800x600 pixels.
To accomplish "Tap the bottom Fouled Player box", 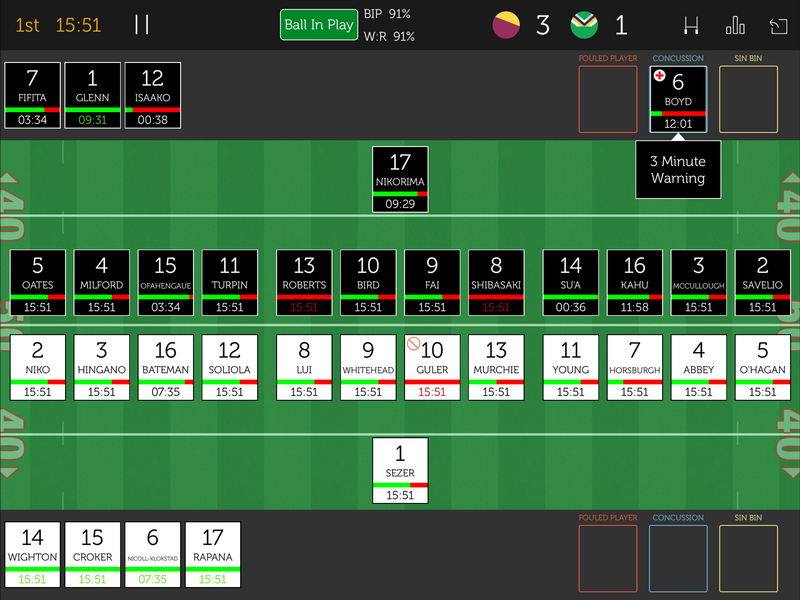I will click(x=608, y=559).
